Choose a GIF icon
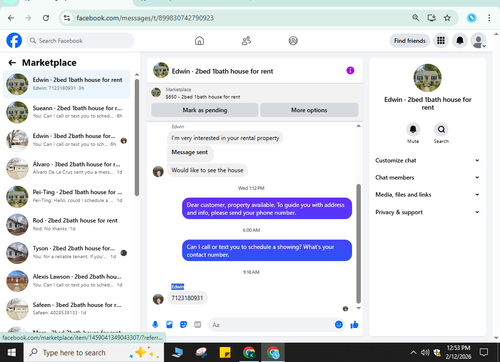The height and width of the screenshot is (362, 500). [x=198, y=324]
